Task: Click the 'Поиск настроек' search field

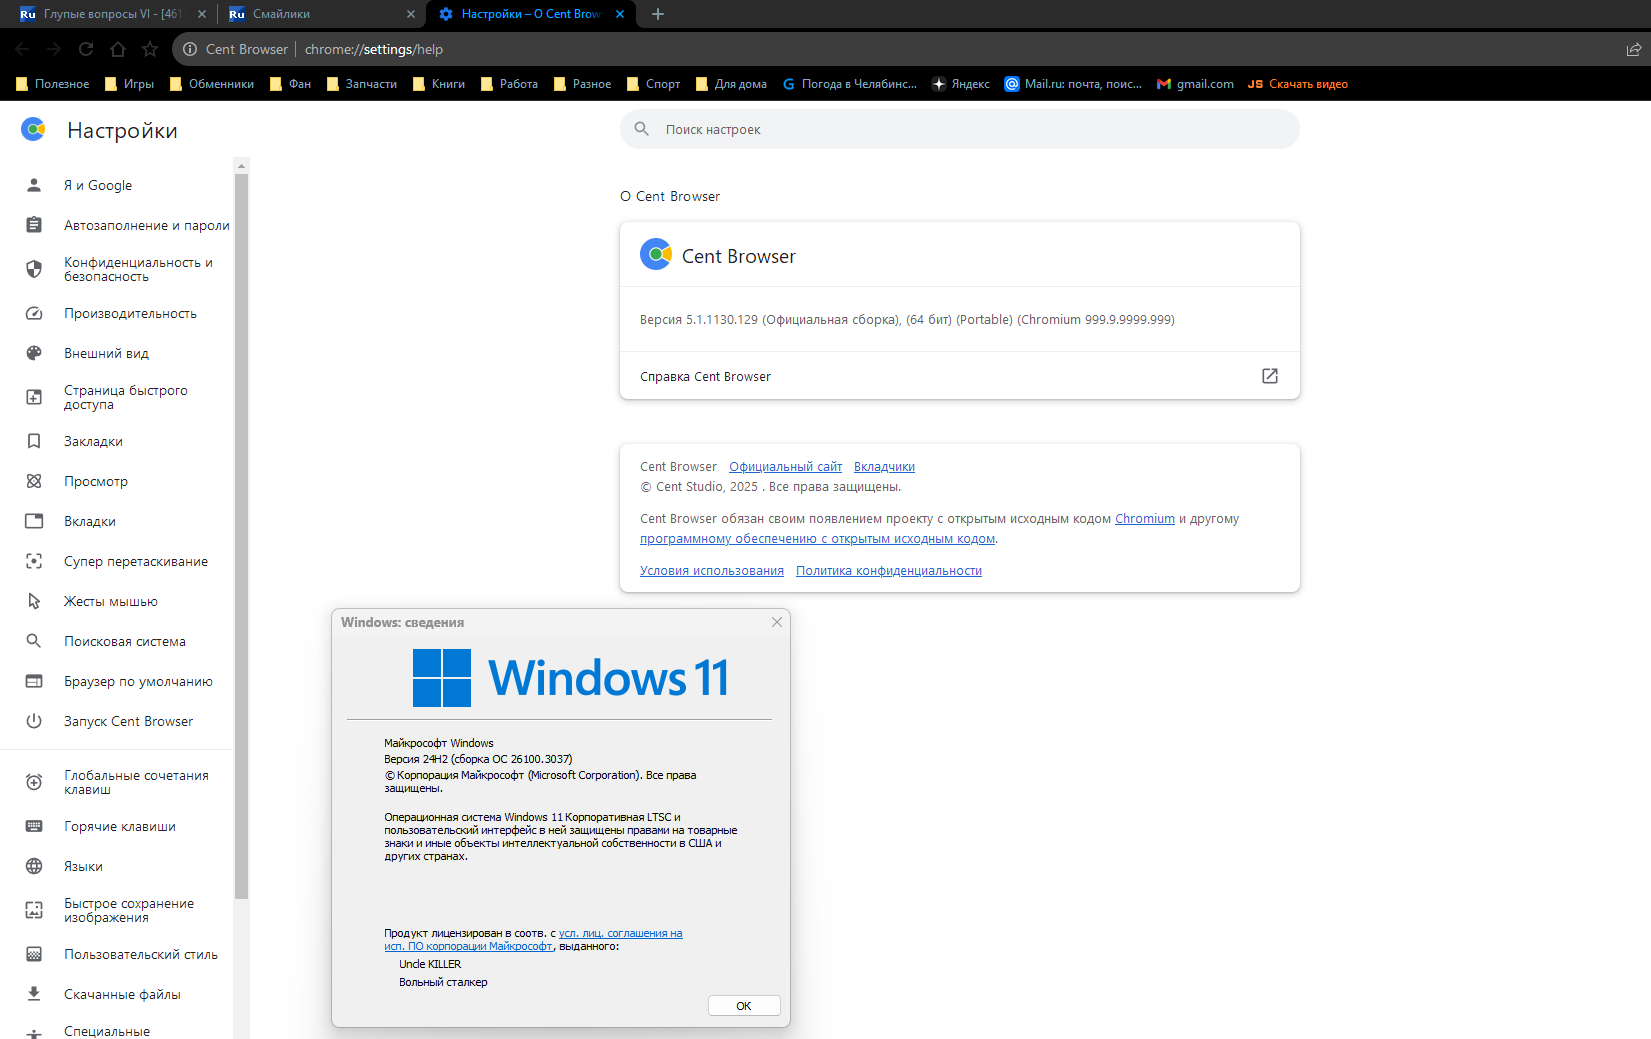Action: point(960,129)
